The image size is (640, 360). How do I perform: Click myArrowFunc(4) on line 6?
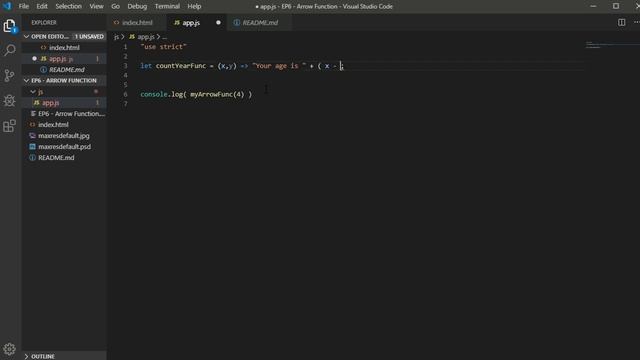[x=217, y=94]
